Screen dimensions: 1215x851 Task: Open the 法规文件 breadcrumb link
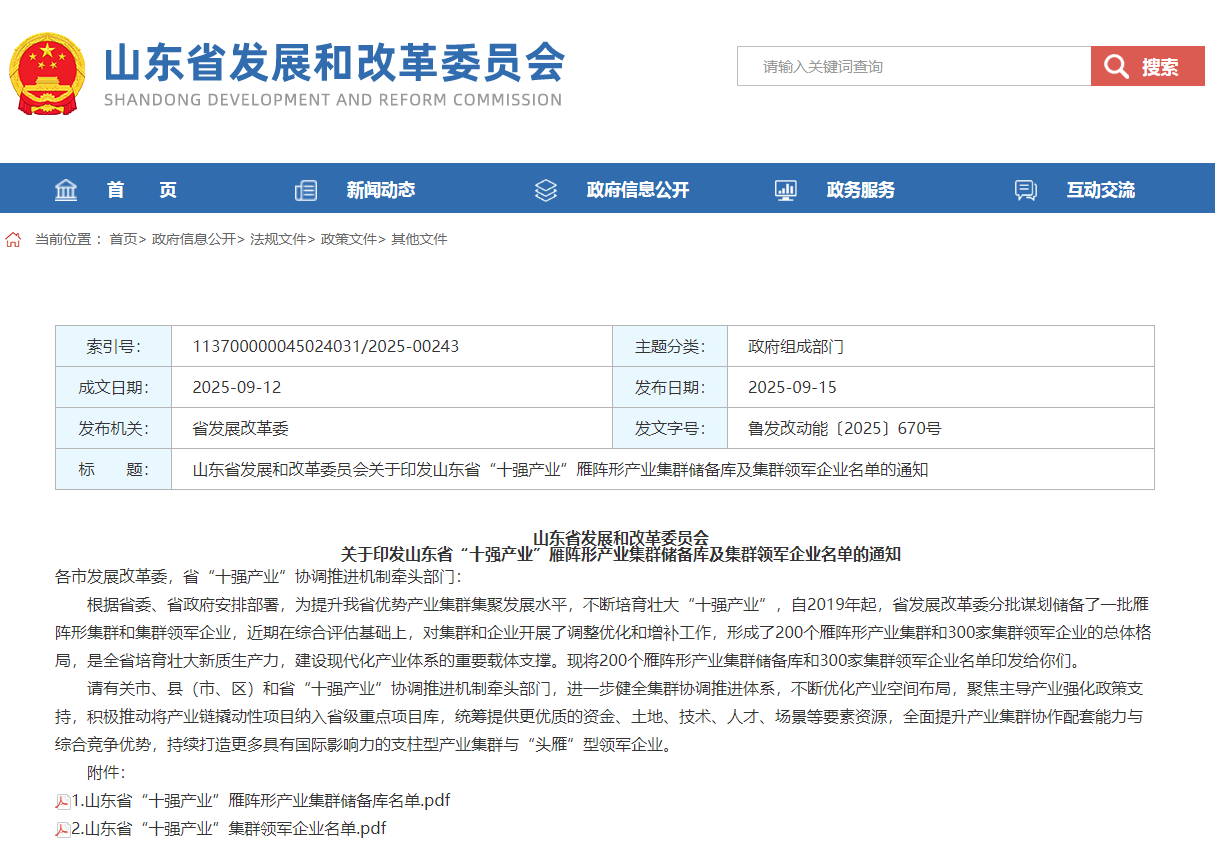(278, 240)
